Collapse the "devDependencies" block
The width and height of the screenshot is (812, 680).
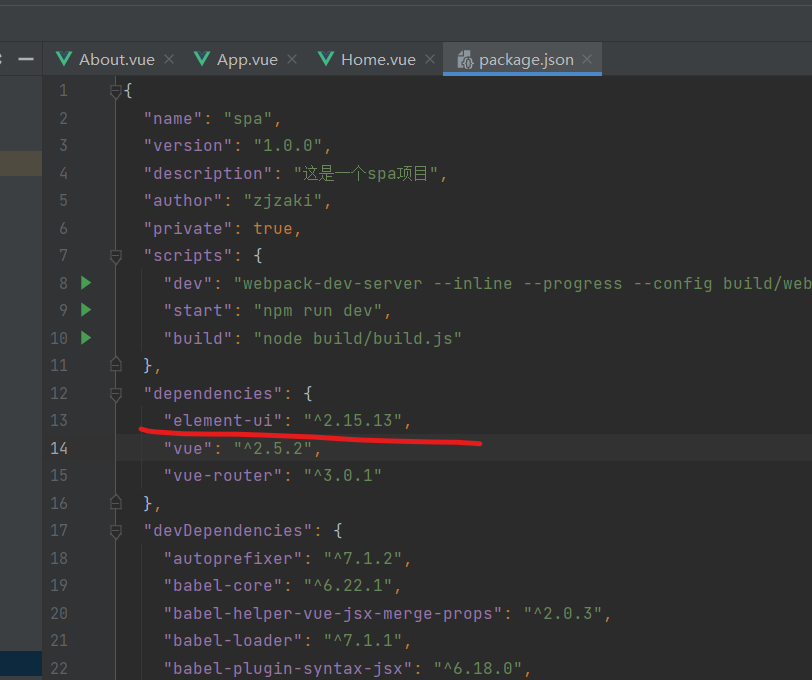[116, 531]
